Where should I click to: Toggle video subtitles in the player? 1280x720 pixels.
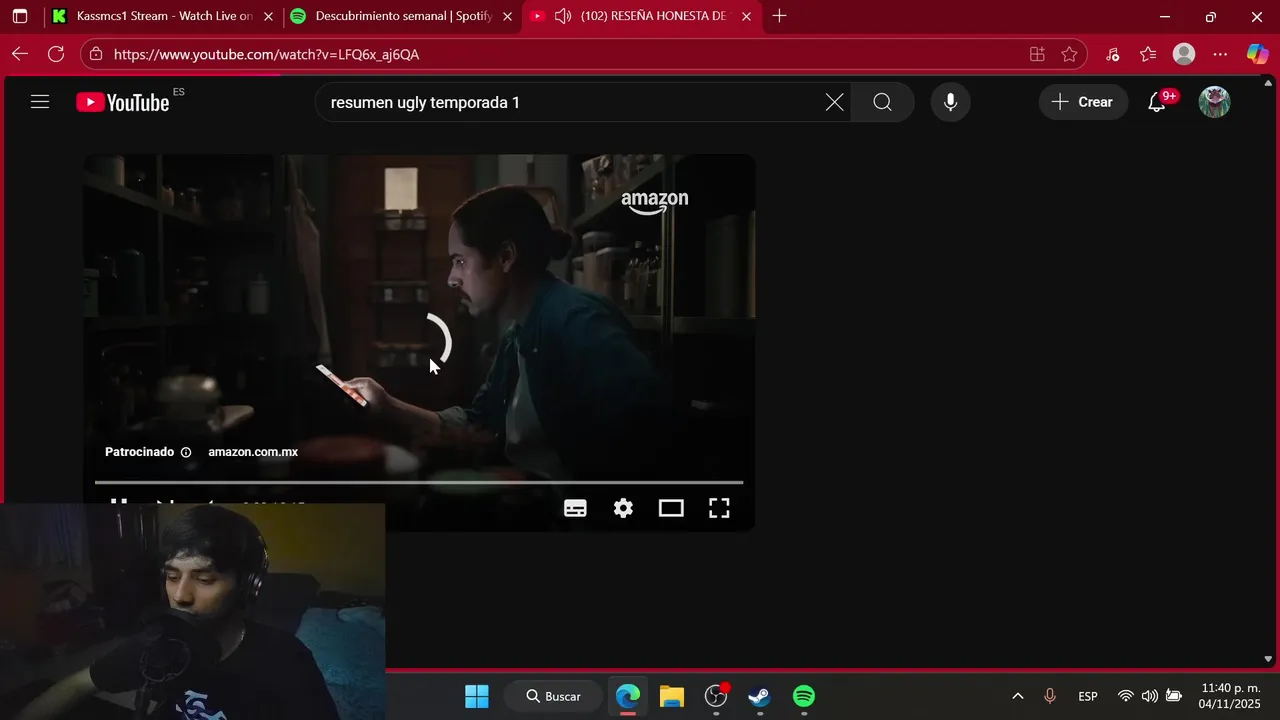[x=575, y=508]
